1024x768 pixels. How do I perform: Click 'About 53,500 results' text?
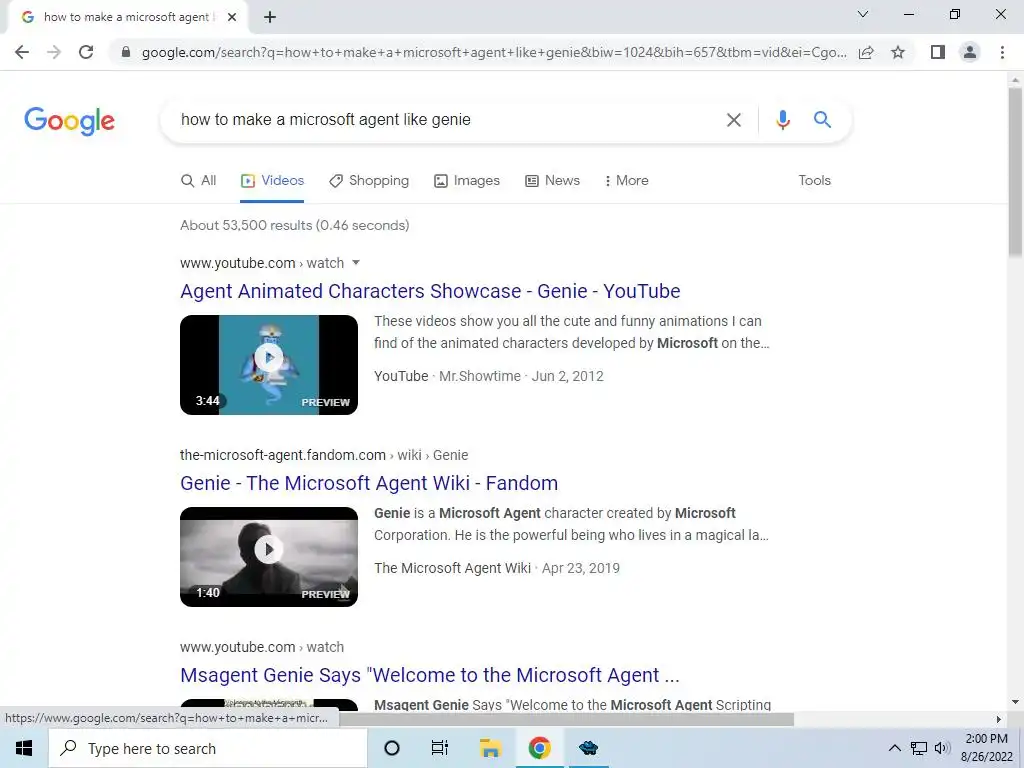295,225
